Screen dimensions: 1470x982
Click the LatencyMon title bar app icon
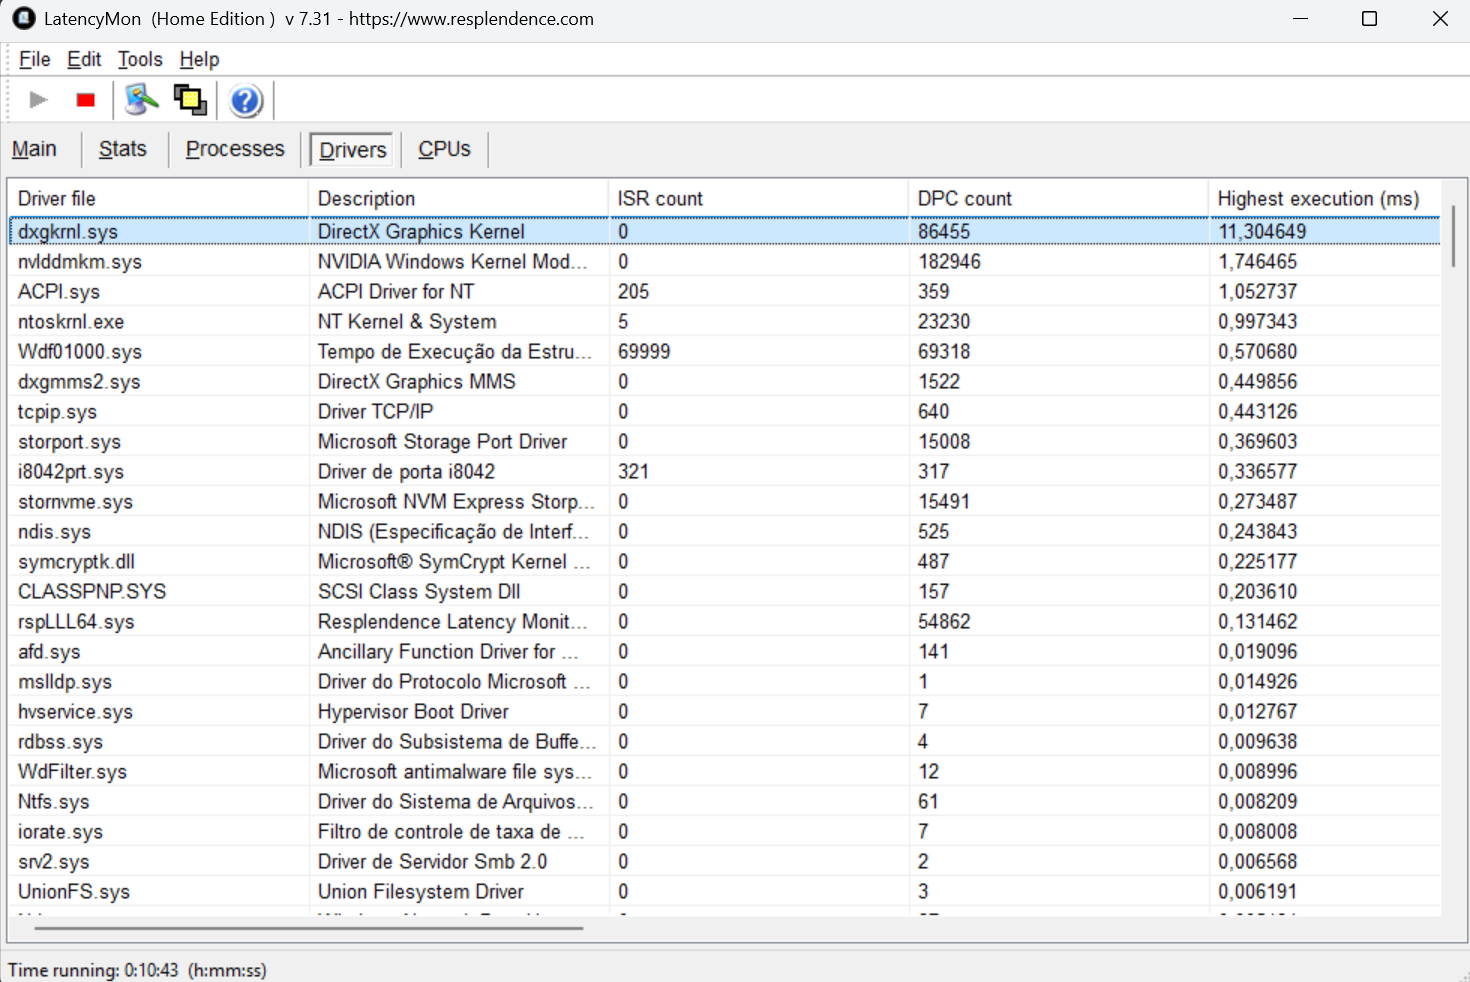click(x=24, y=18)
